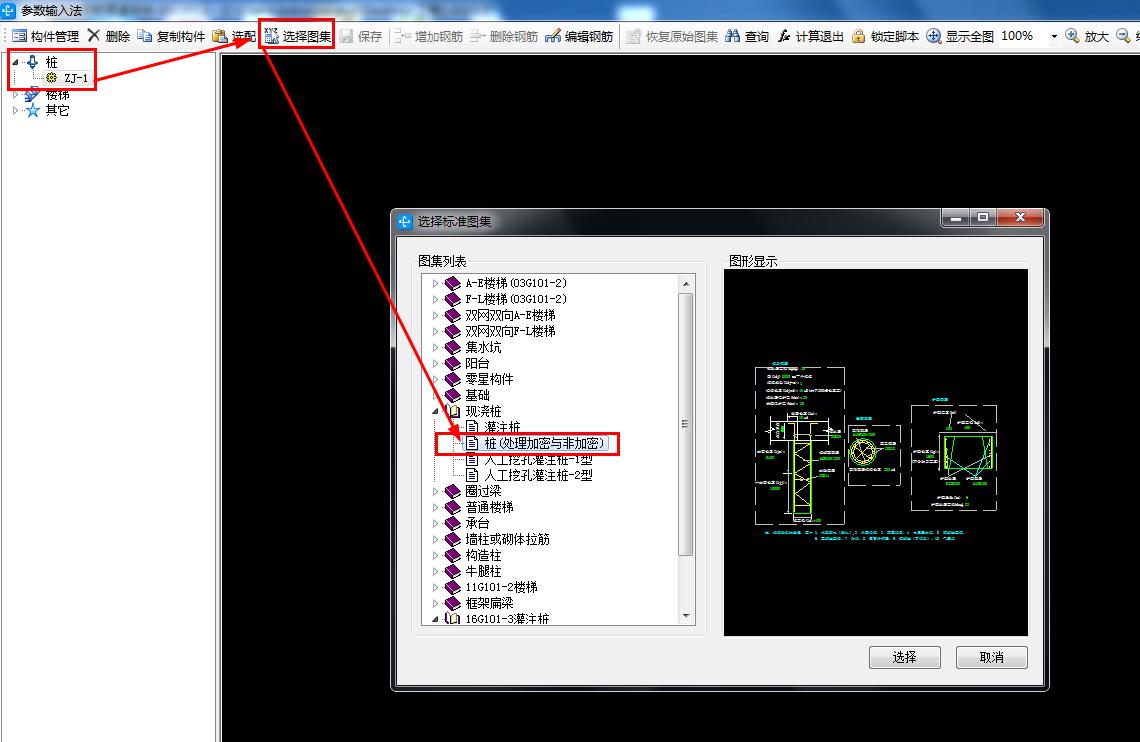Click the atlas list scrollbar thumb
The height and width of the screenshot is (742, 1140).
tap(686, 424)
